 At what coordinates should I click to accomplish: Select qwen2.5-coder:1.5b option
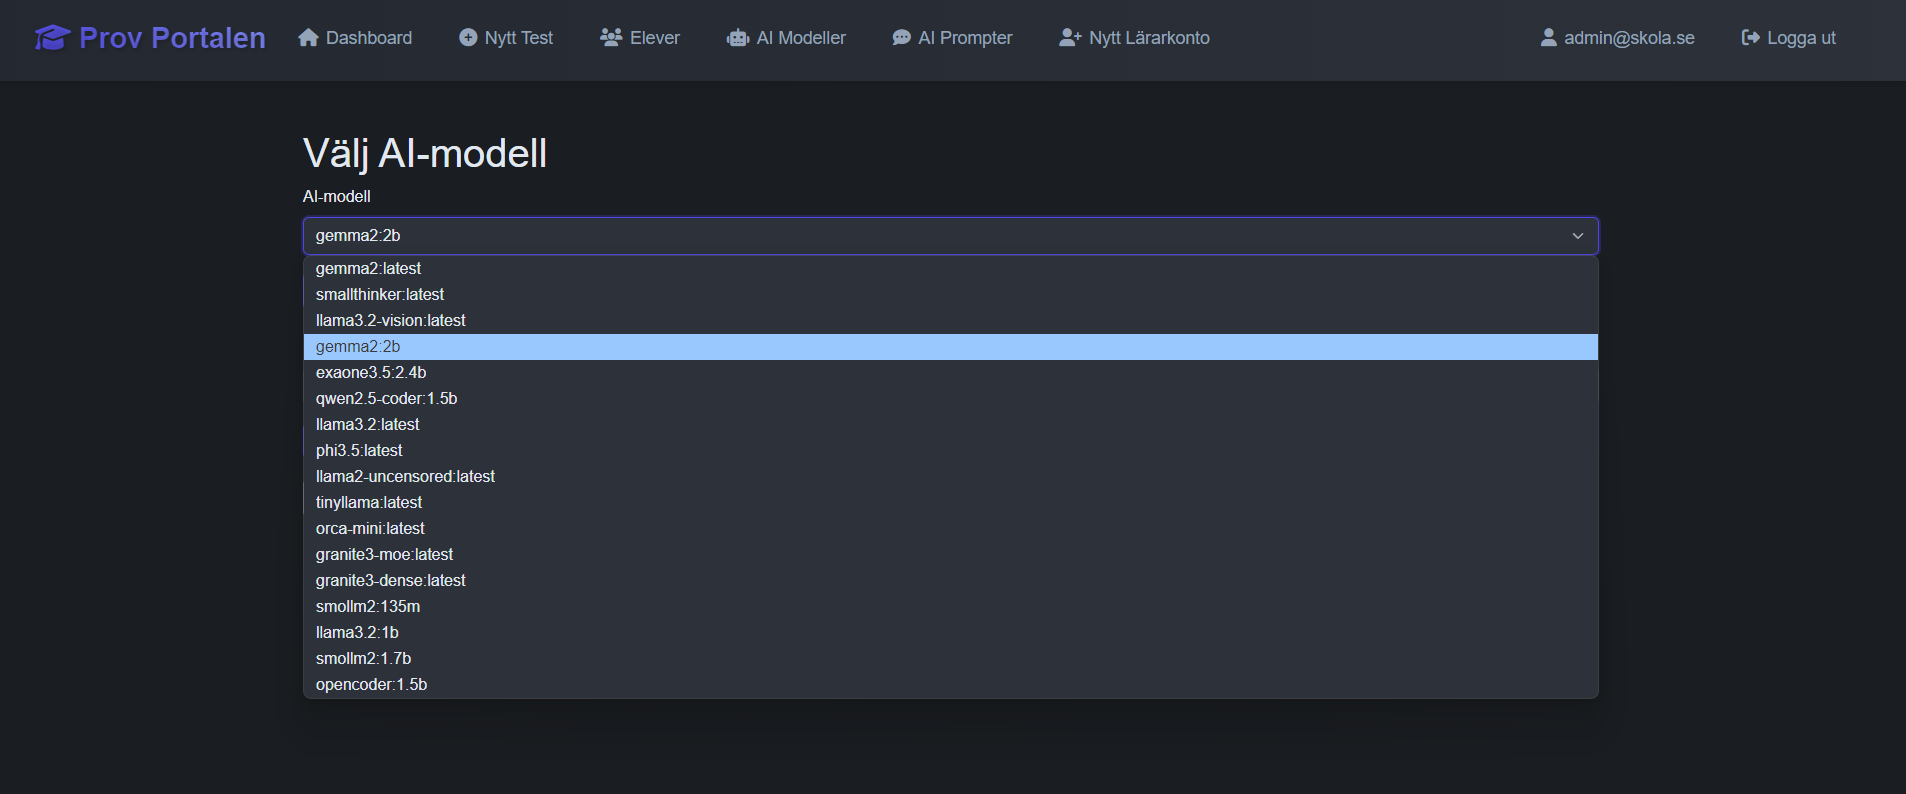click(x=950, y=398)
